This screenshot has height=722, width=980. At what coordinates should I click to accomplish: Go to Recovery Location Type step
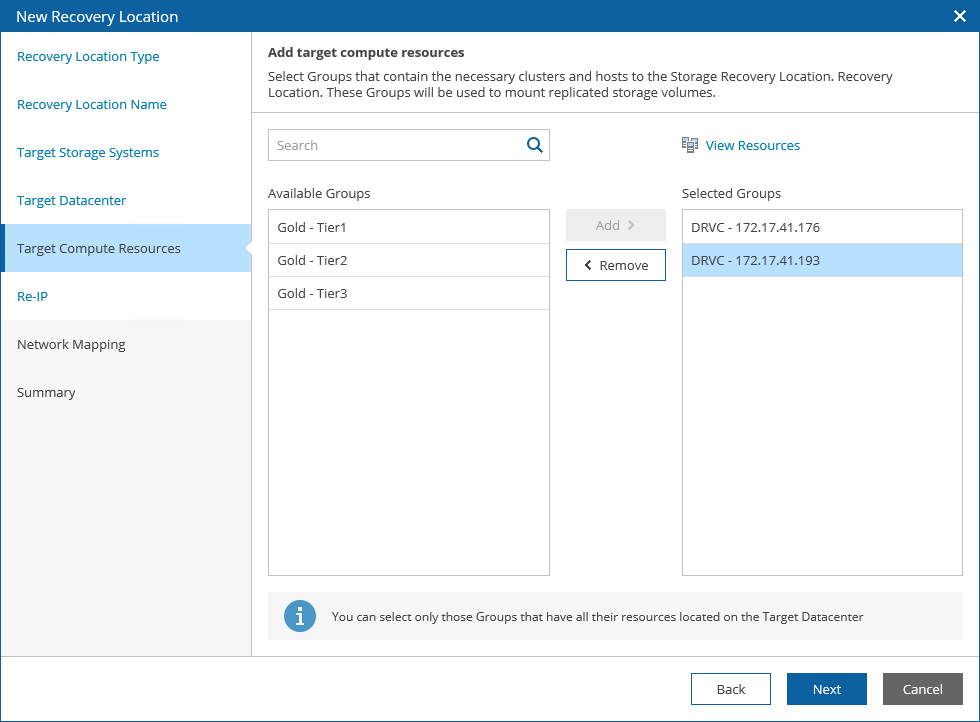click(x=88, y=57)
